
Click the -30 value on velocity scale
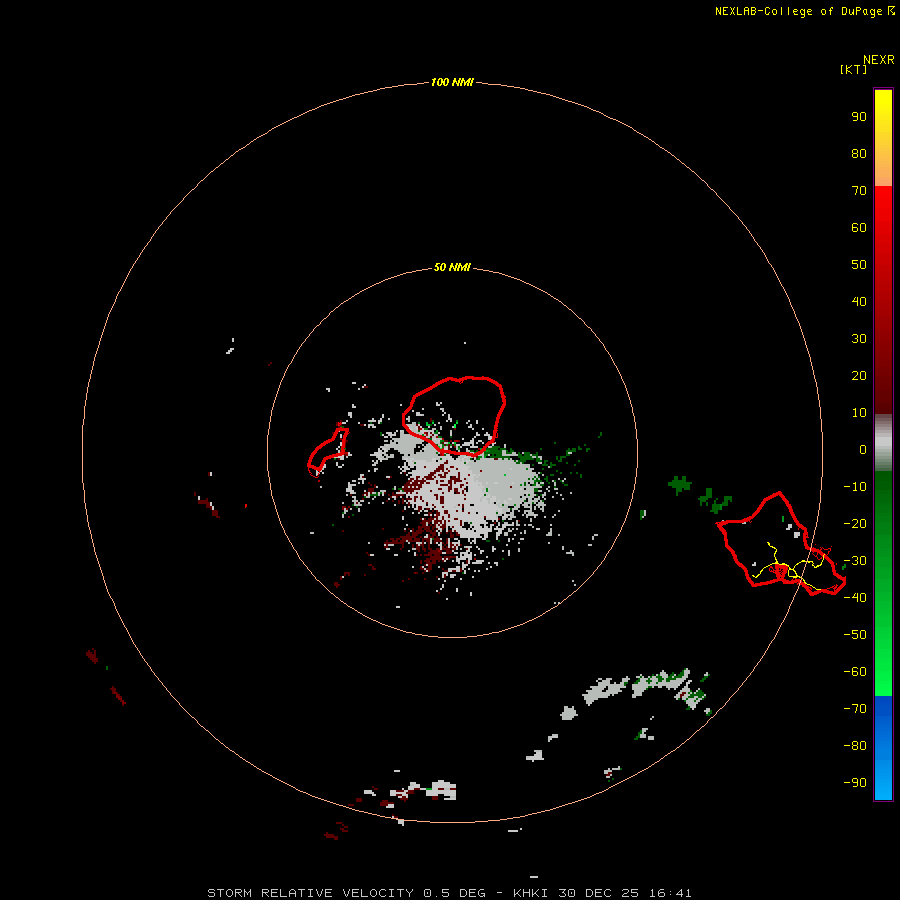(855, 561)
